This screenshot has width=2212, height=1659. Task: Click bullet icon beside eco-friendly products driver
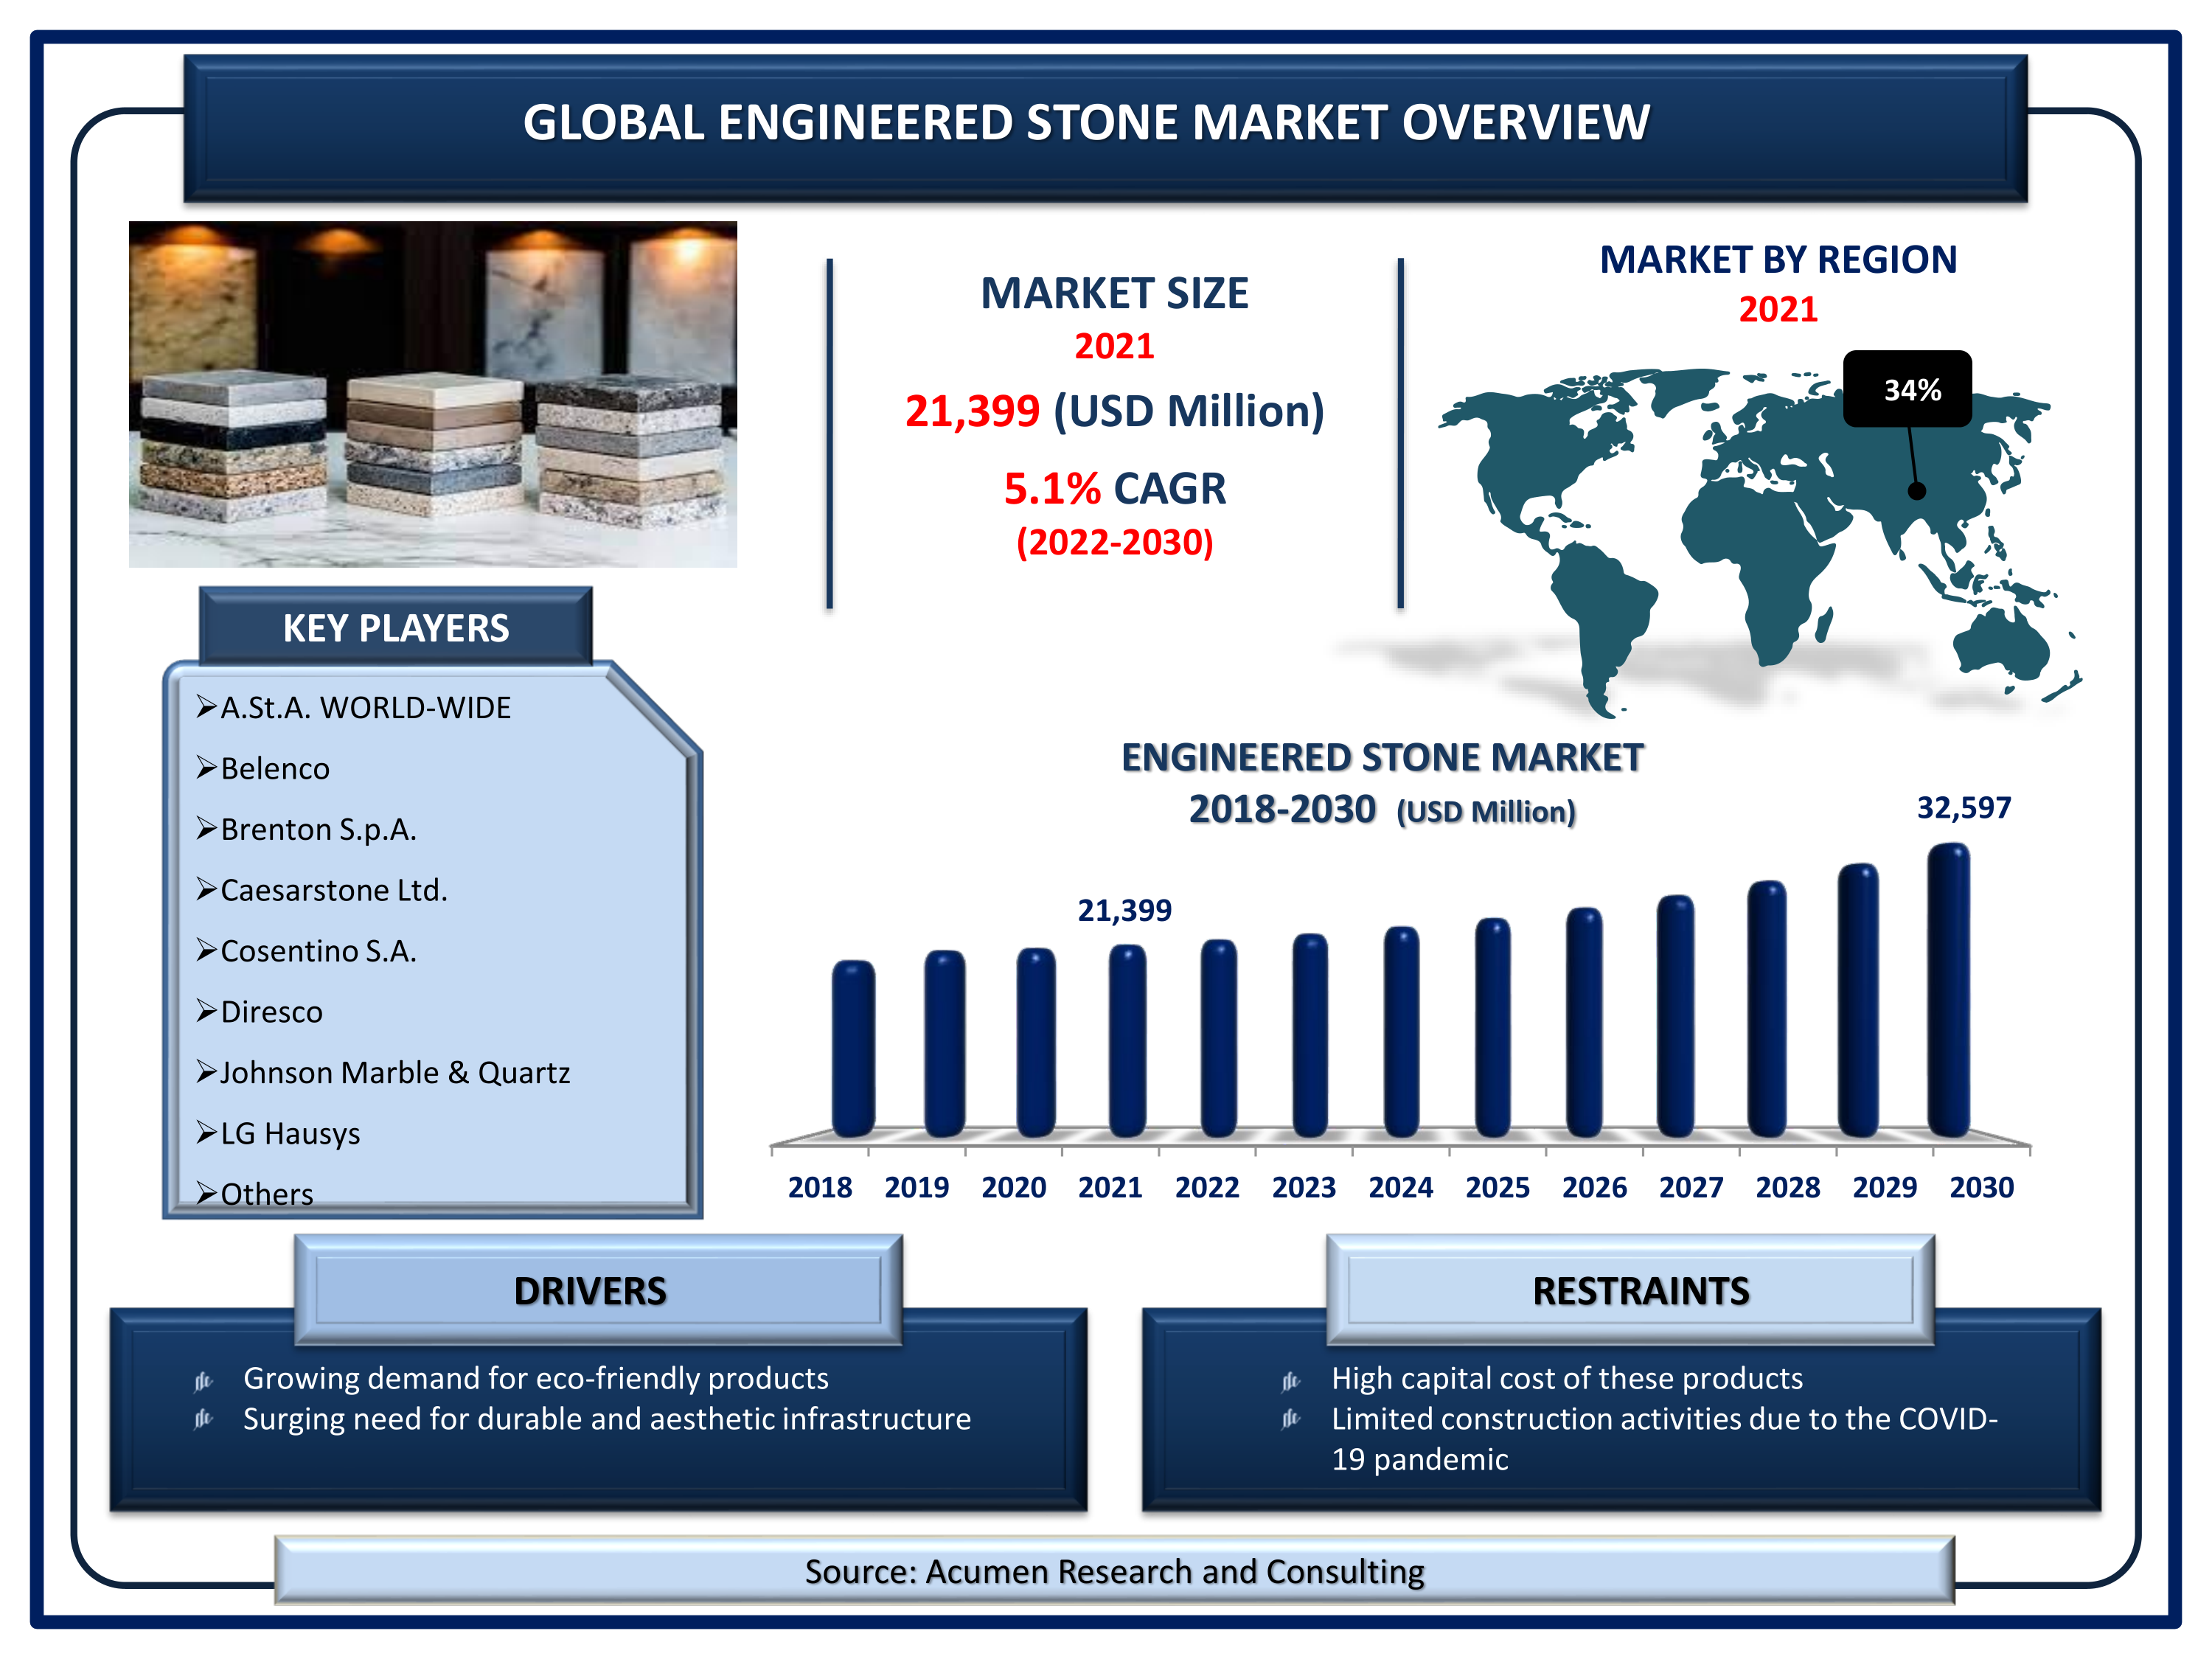point(203,1381)
